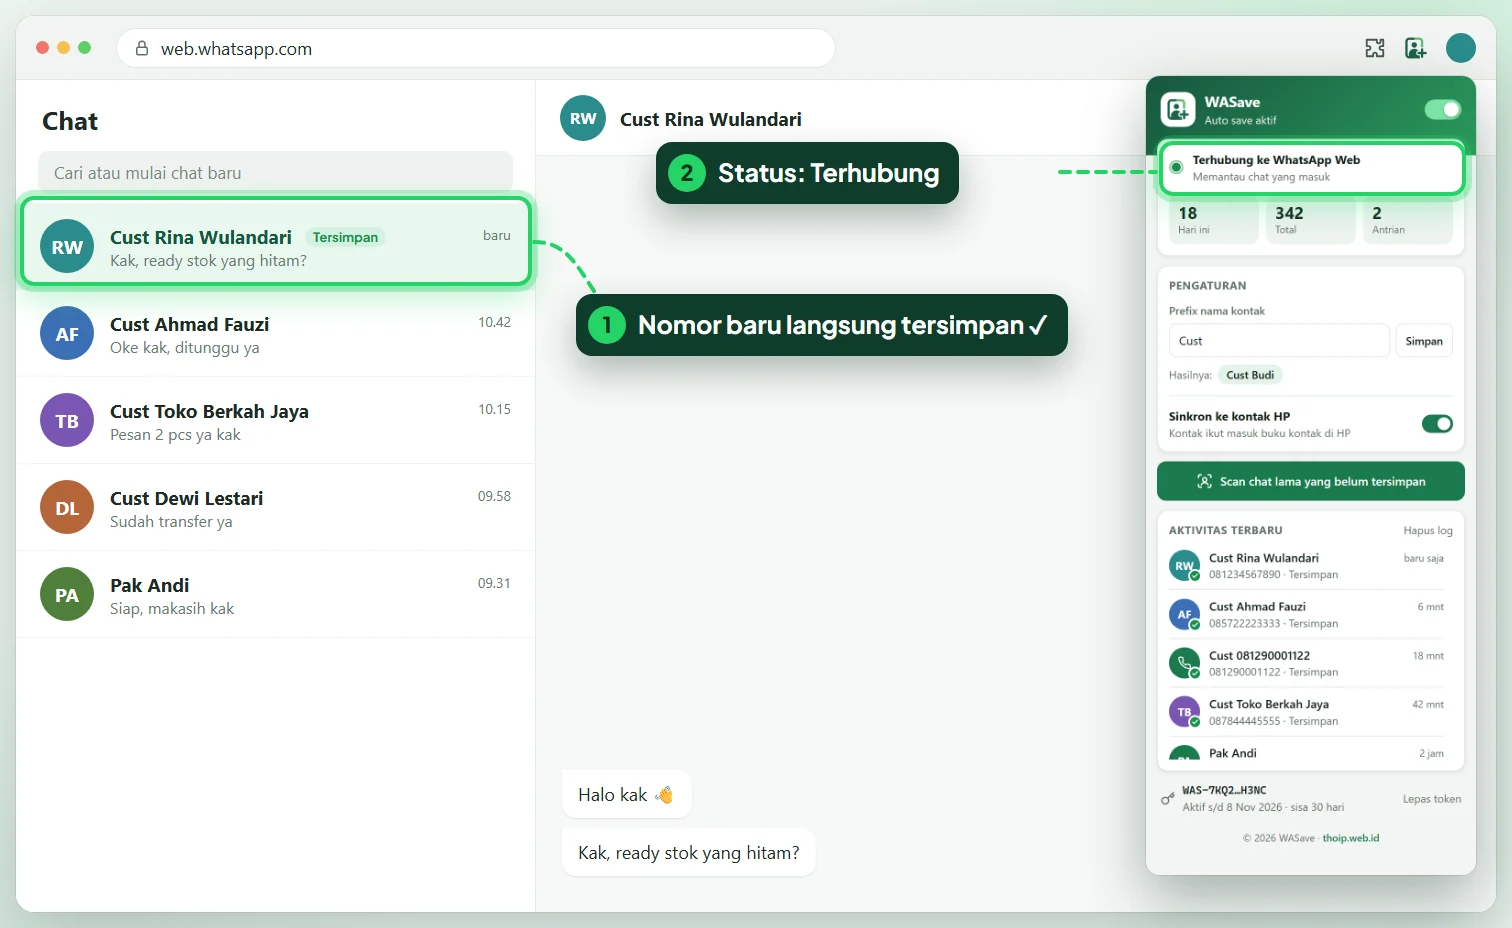Click the 2 Antrian stat card
The image size is (1512, 928).
pyautogui.click(x=1407, y=221)
